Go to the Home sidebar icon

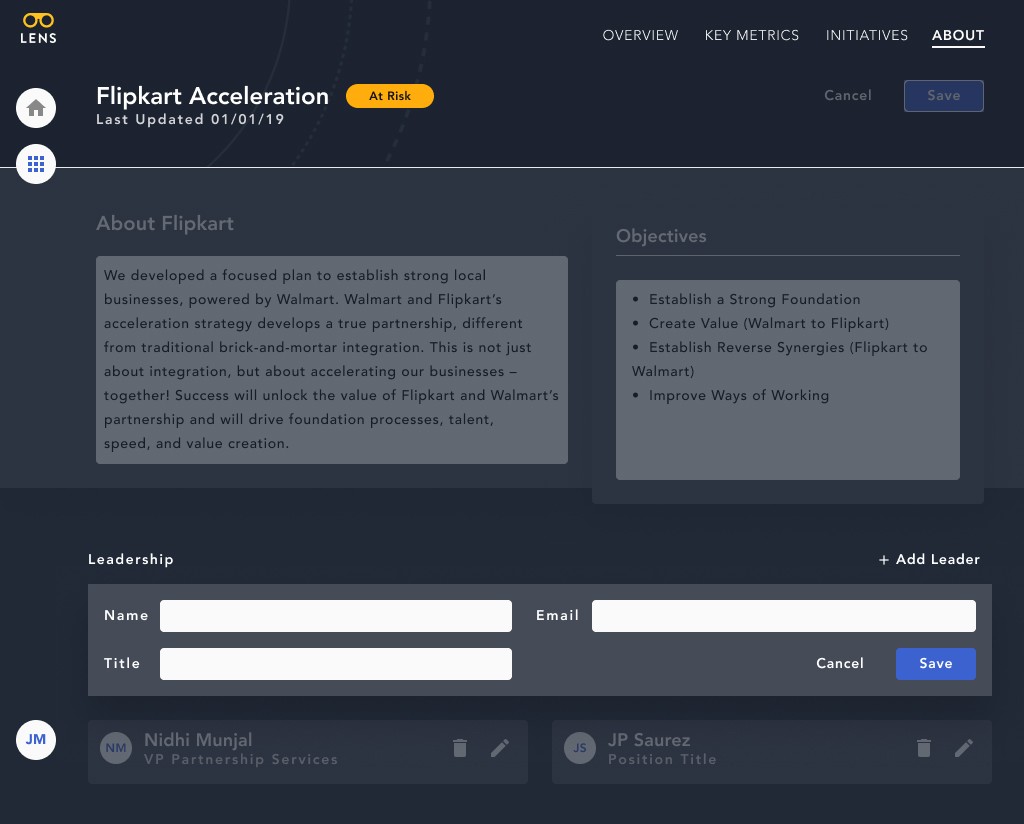[36, 108]
